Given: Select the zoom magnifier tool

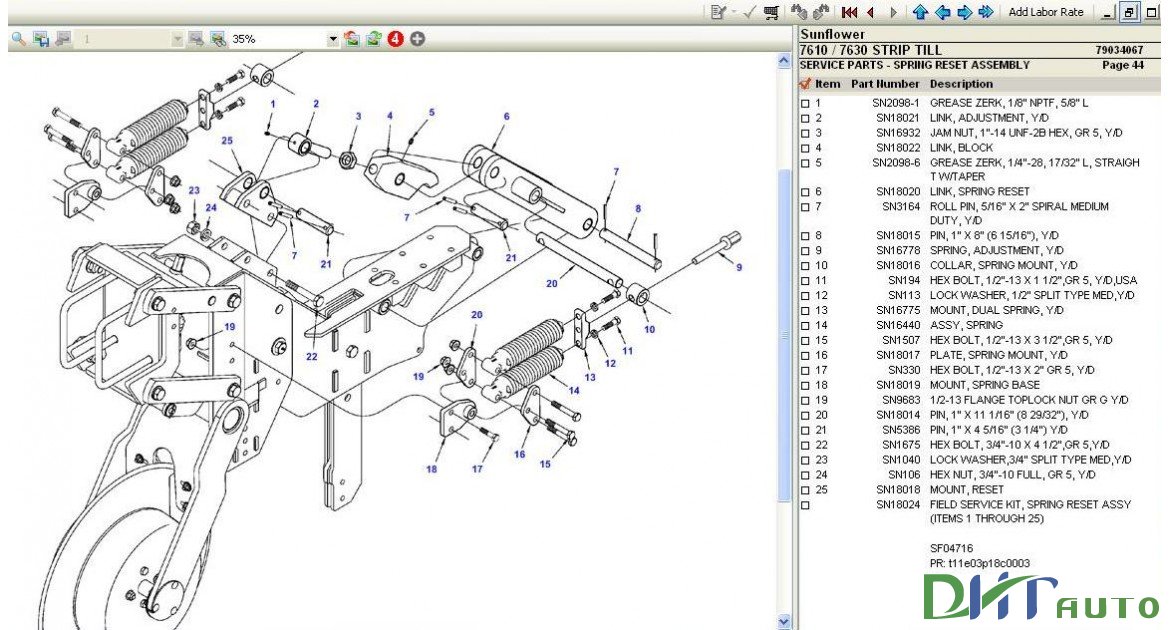Looking at the screenshot, I should [x=17, y=40].
